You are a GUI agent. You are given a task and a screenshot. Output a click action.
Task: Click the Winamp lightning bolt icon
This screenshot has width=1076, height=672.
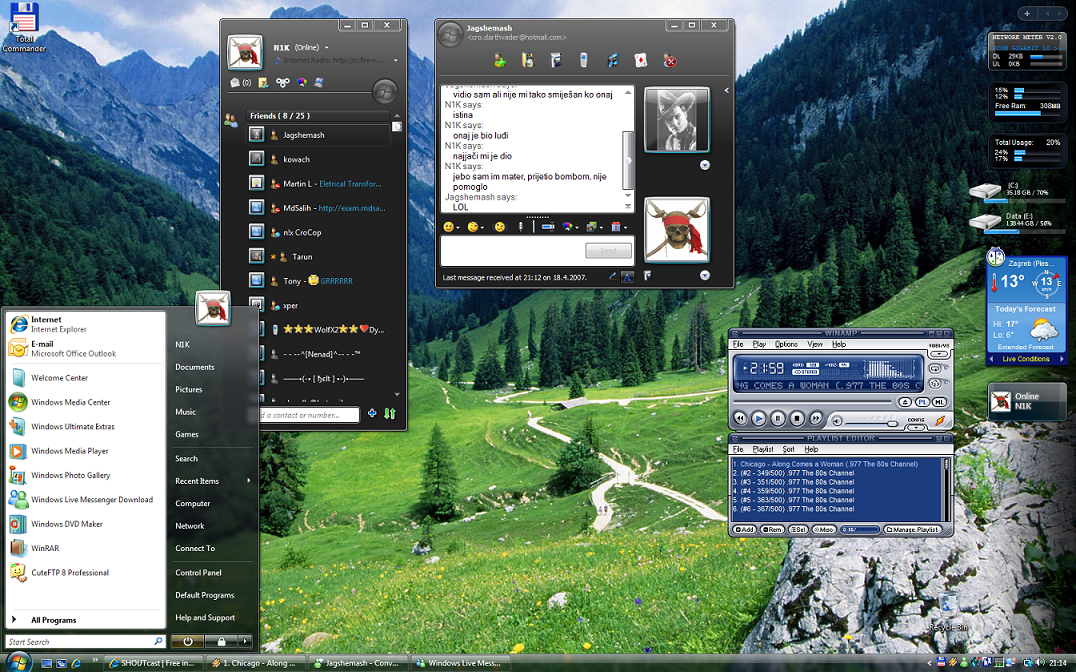(x=941, y=420)
